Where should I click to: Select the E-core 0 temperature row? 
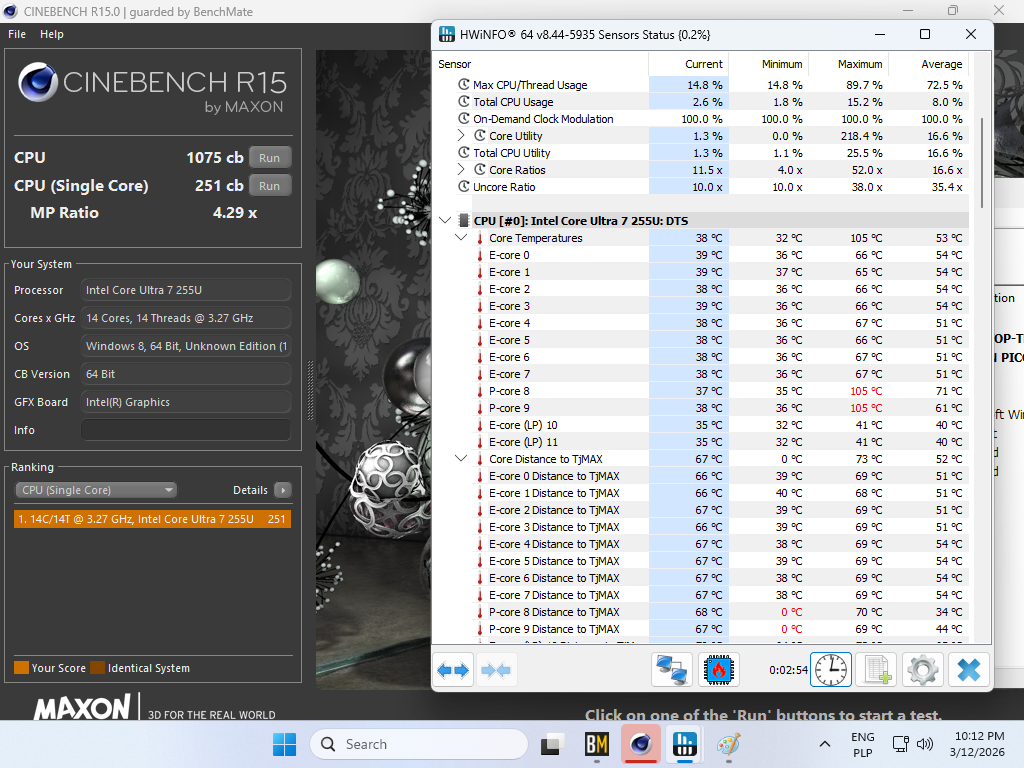(x=701, y=255)
